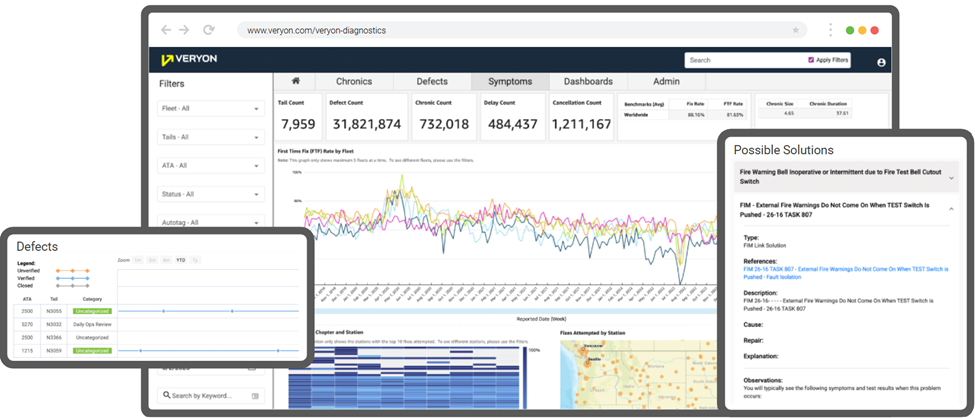The width and height of the screenshot is (975, 418).
Task: Expand the ATA - All filter
Action: (211, 166)
